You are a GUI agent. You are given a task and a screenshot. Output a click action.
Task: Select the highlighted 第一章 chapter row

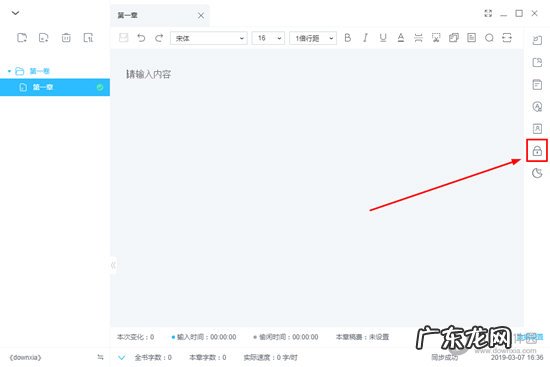(55, 87)
